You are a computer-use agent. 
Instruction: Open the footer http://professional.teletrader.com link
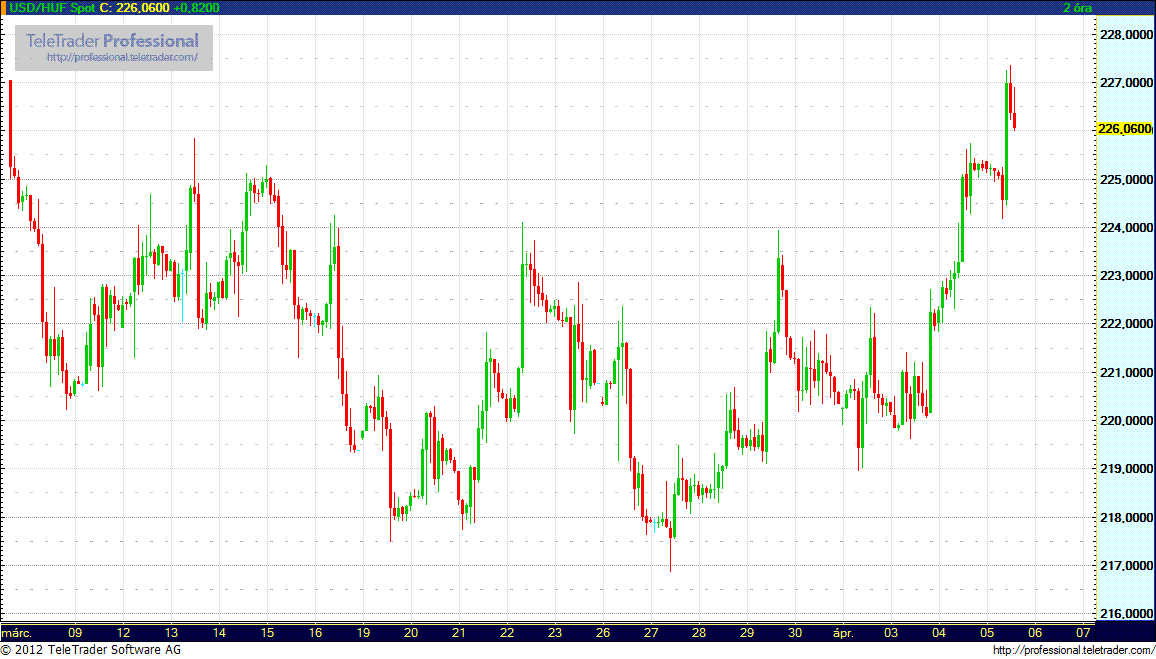coord(1072,650)
